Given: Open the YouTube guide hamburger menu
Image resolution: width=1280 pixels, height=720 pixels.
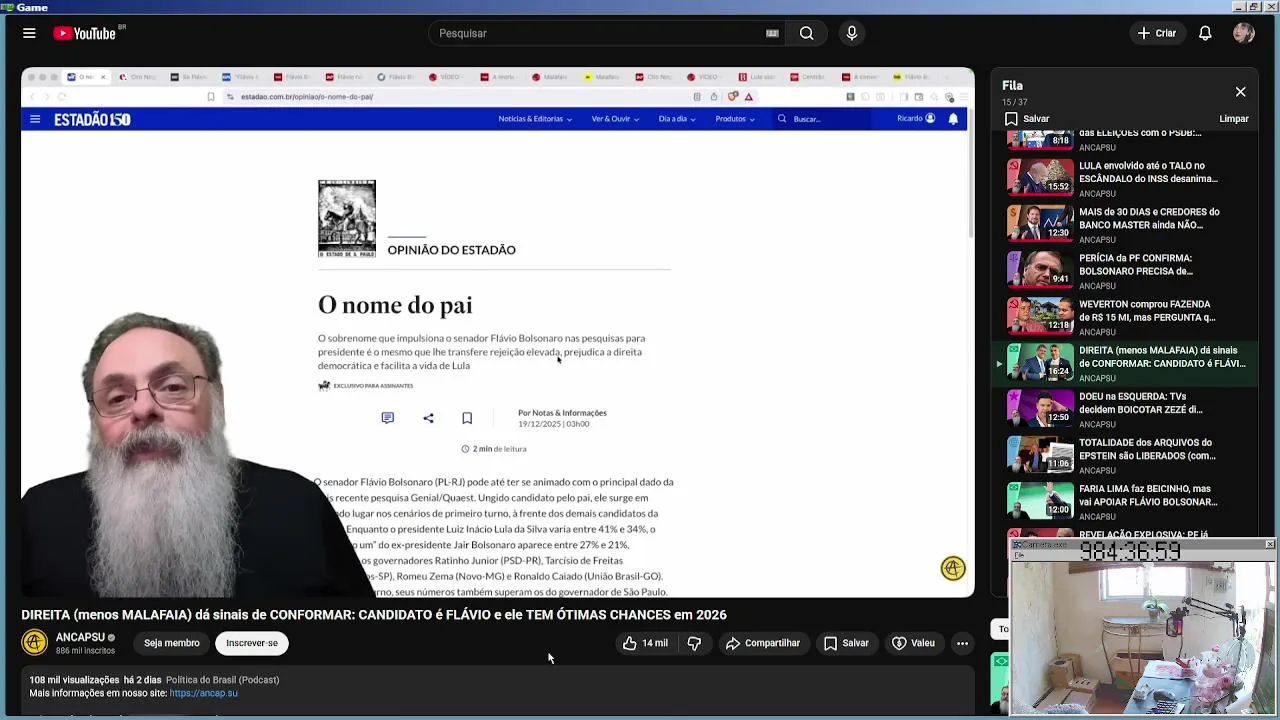Looking at the screenshot, I should coord(29,33).
